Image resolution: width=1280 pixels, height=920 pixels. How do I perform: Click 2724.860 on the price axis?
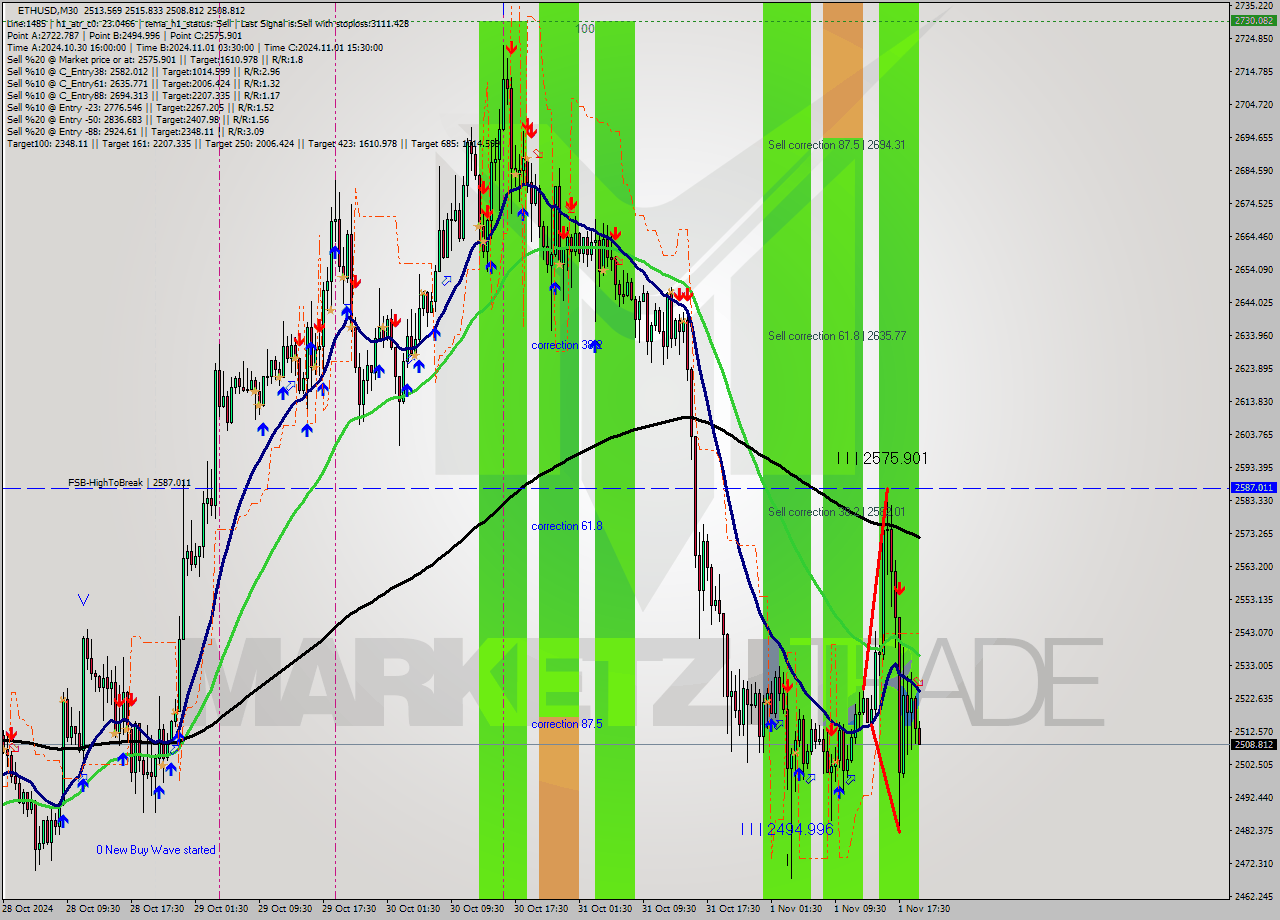[1253, 39]
